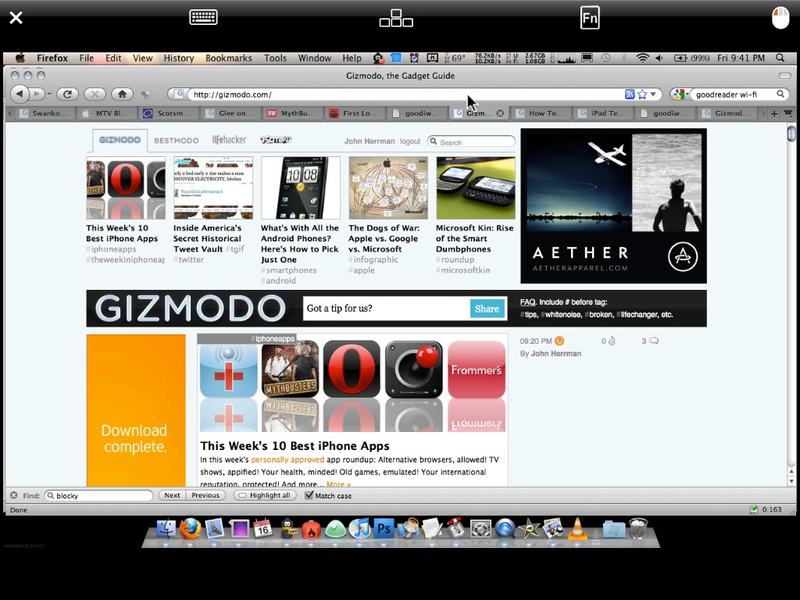This screenshot has height=600, width=800.
Task: Select the BESTMODO site tab
Action: [x=177, y=140]
